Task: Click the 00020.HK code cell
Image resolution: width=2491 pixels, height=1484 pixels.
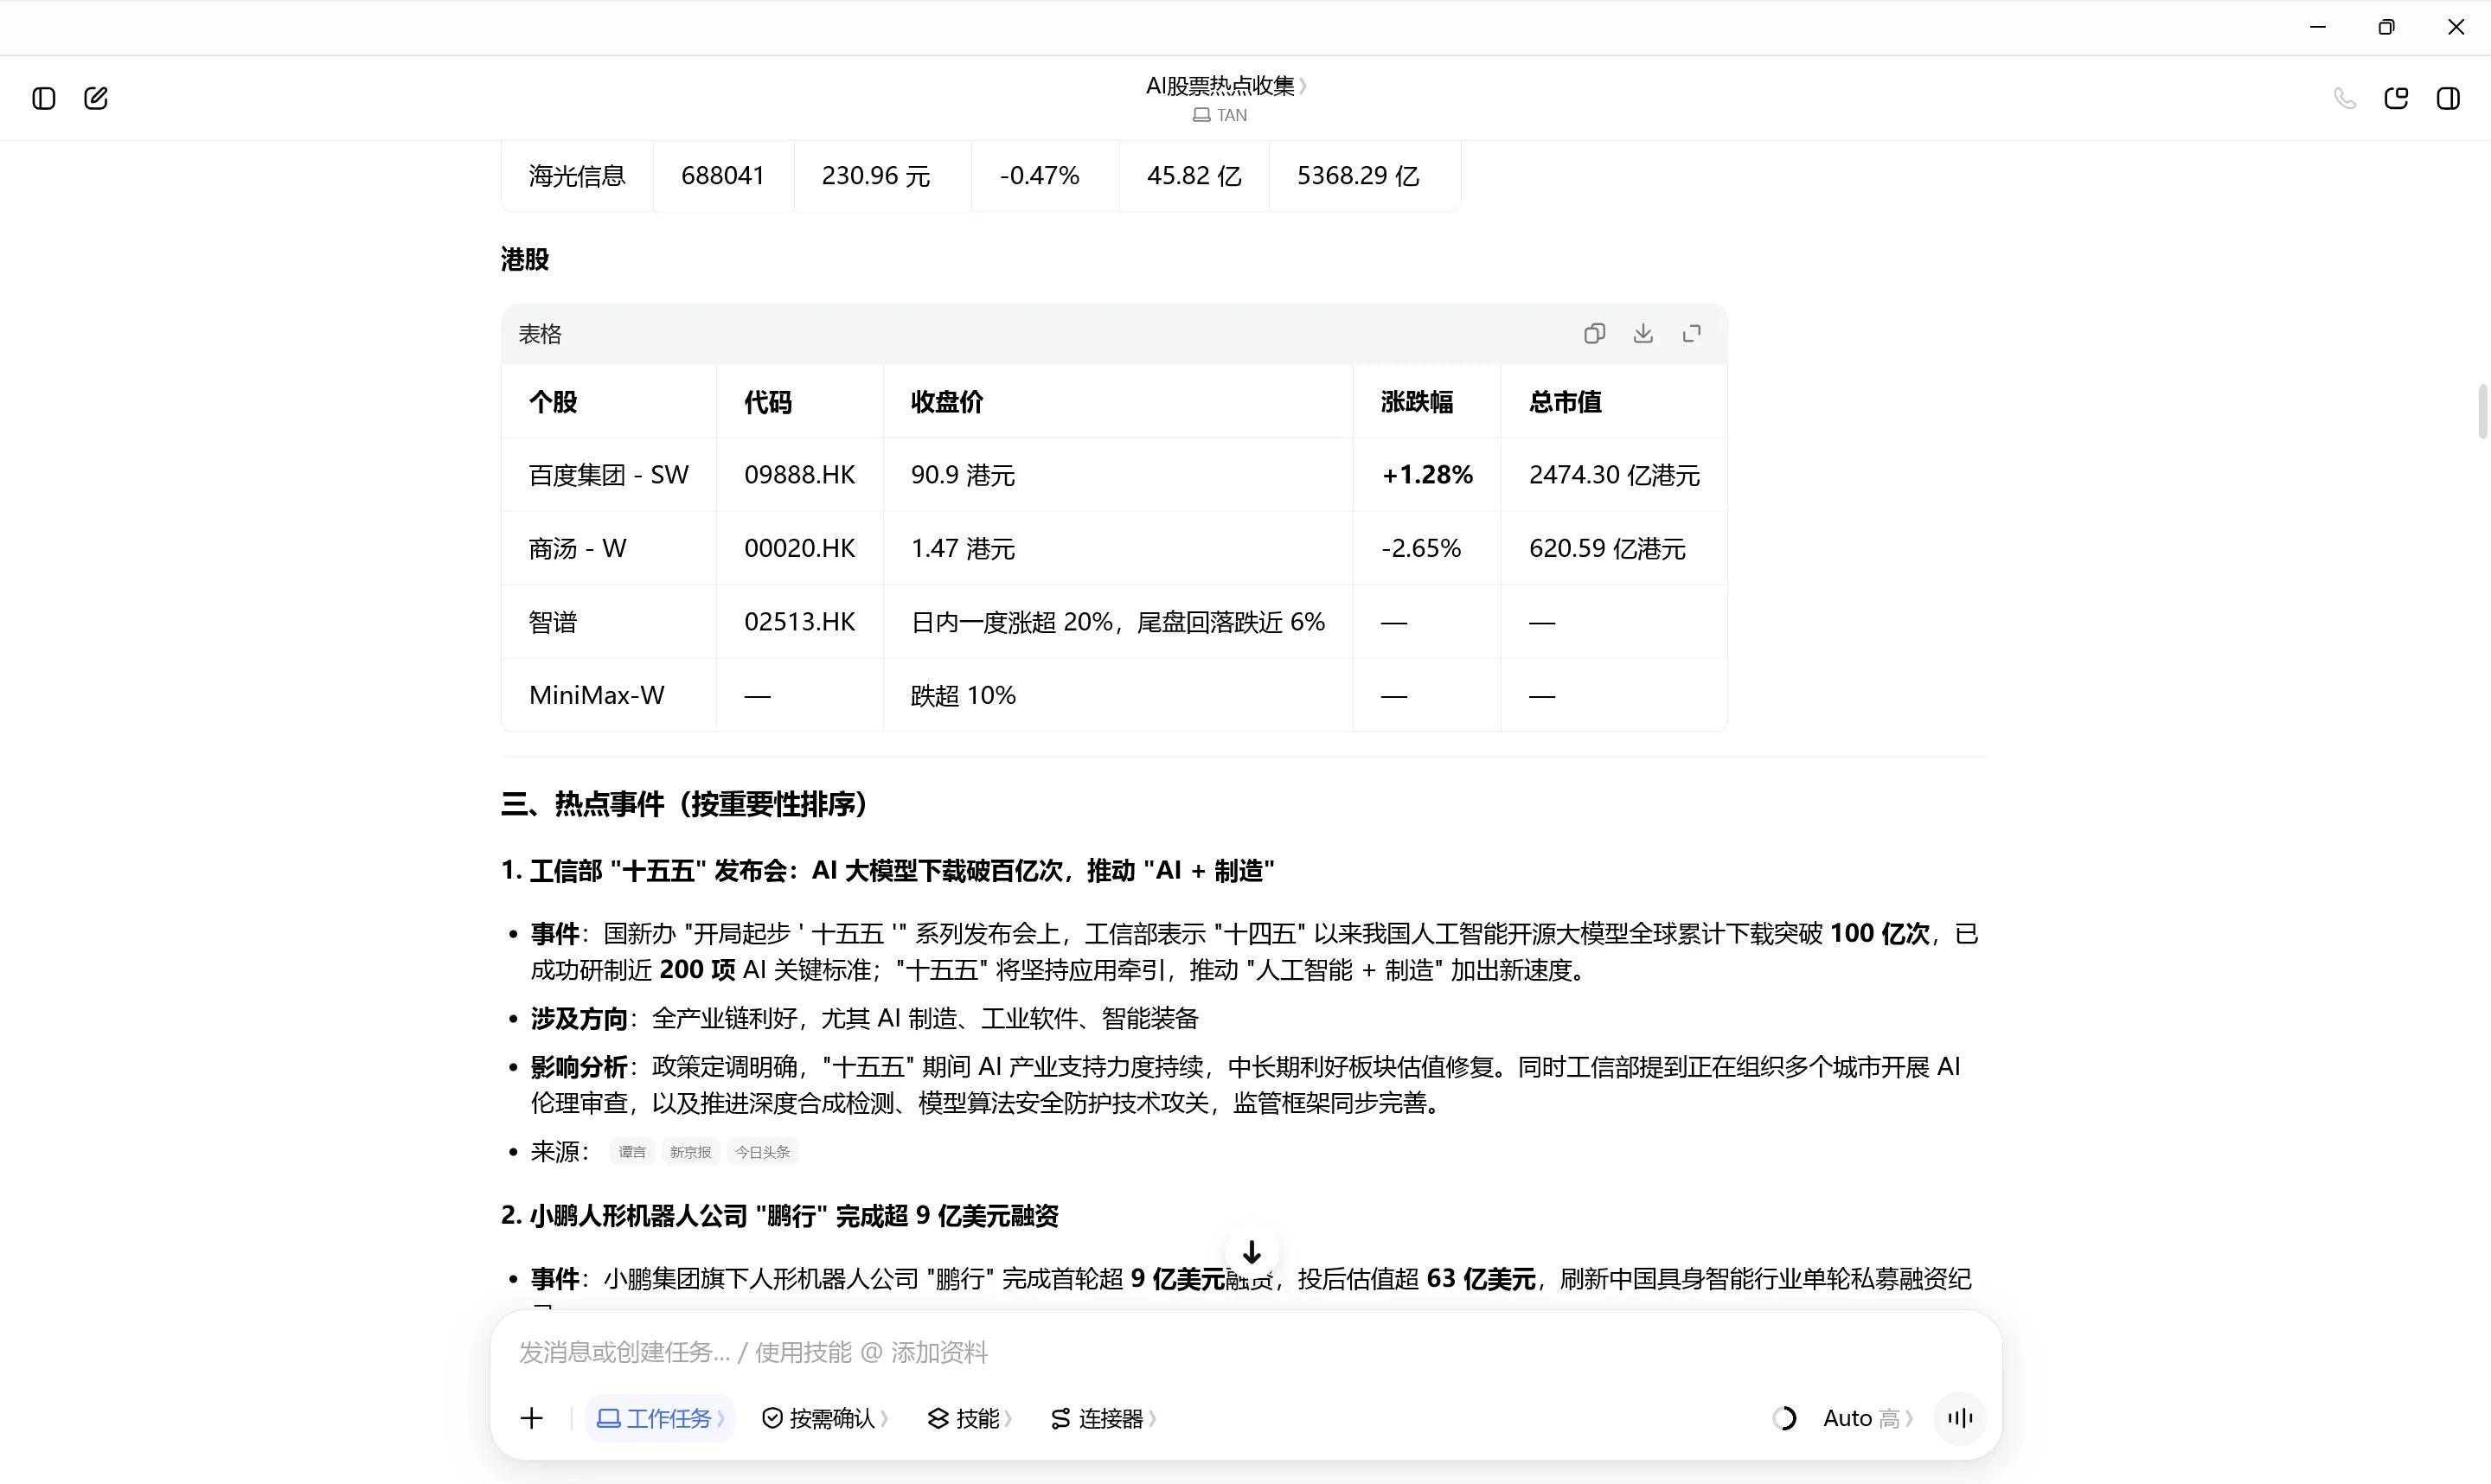Action: point(800,549)
